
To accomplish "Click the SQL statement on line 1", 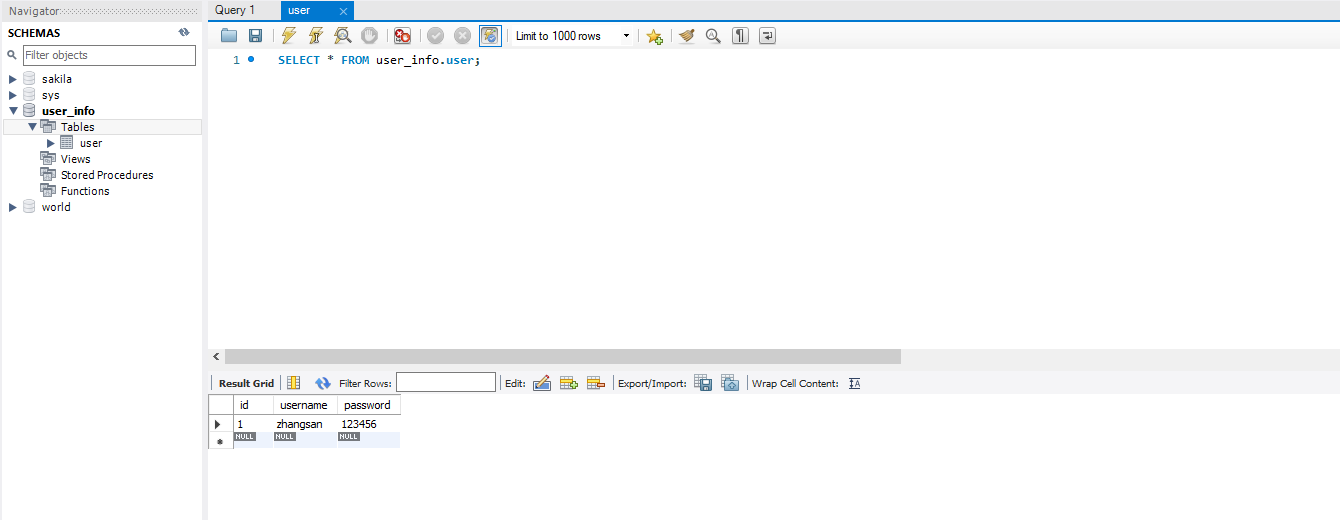I will [379, 61].
